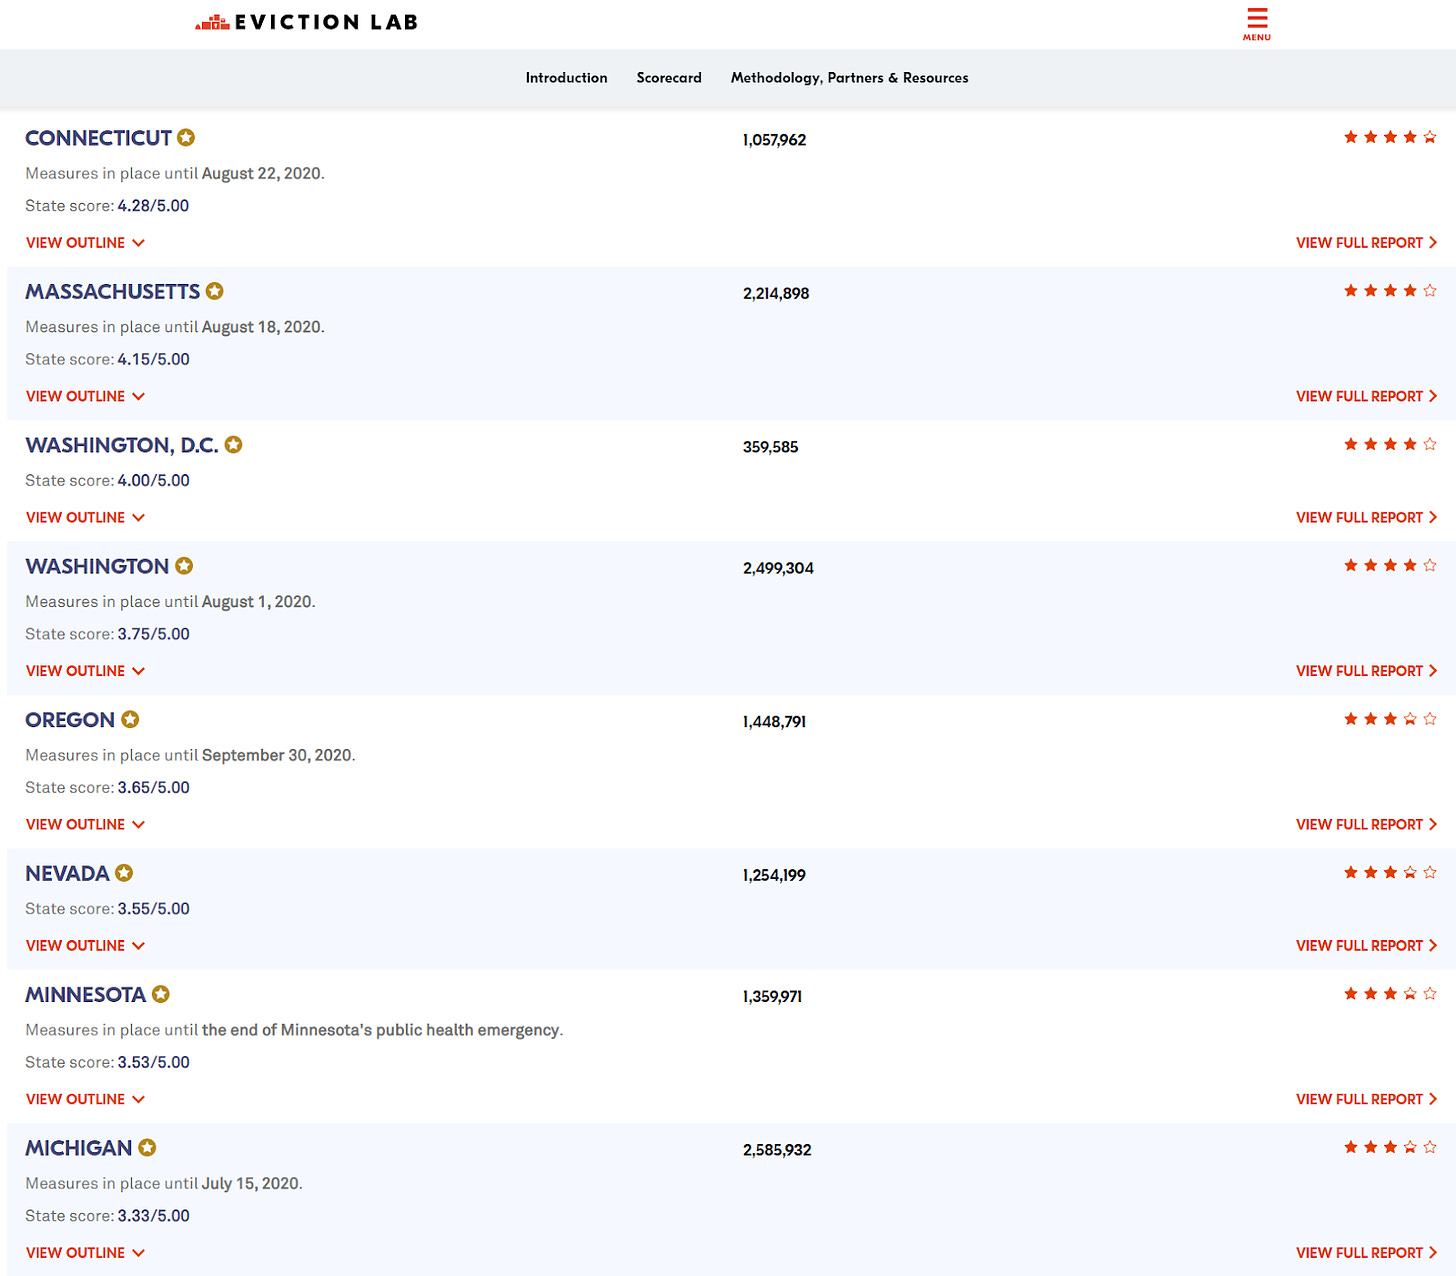
Task: Click the number 2,214,898
Action: click(776, 293)
